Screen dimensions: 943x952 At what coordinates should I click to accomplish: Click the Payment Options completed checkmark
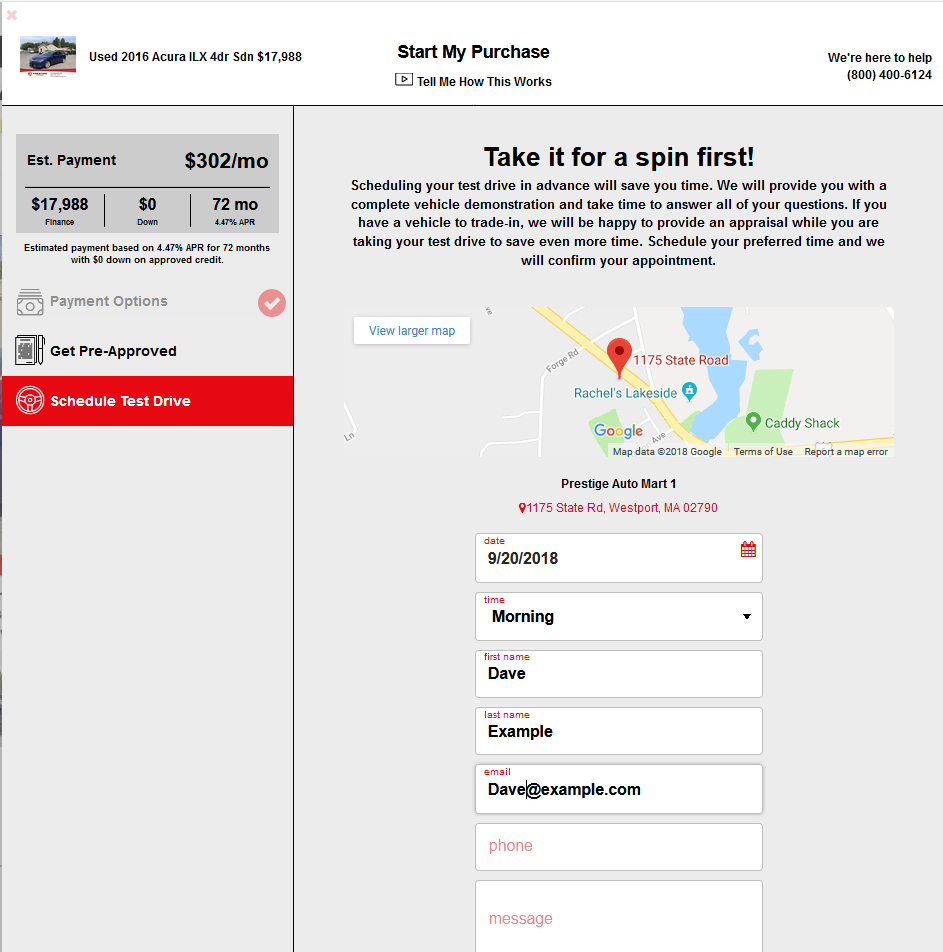click(271, 303)
